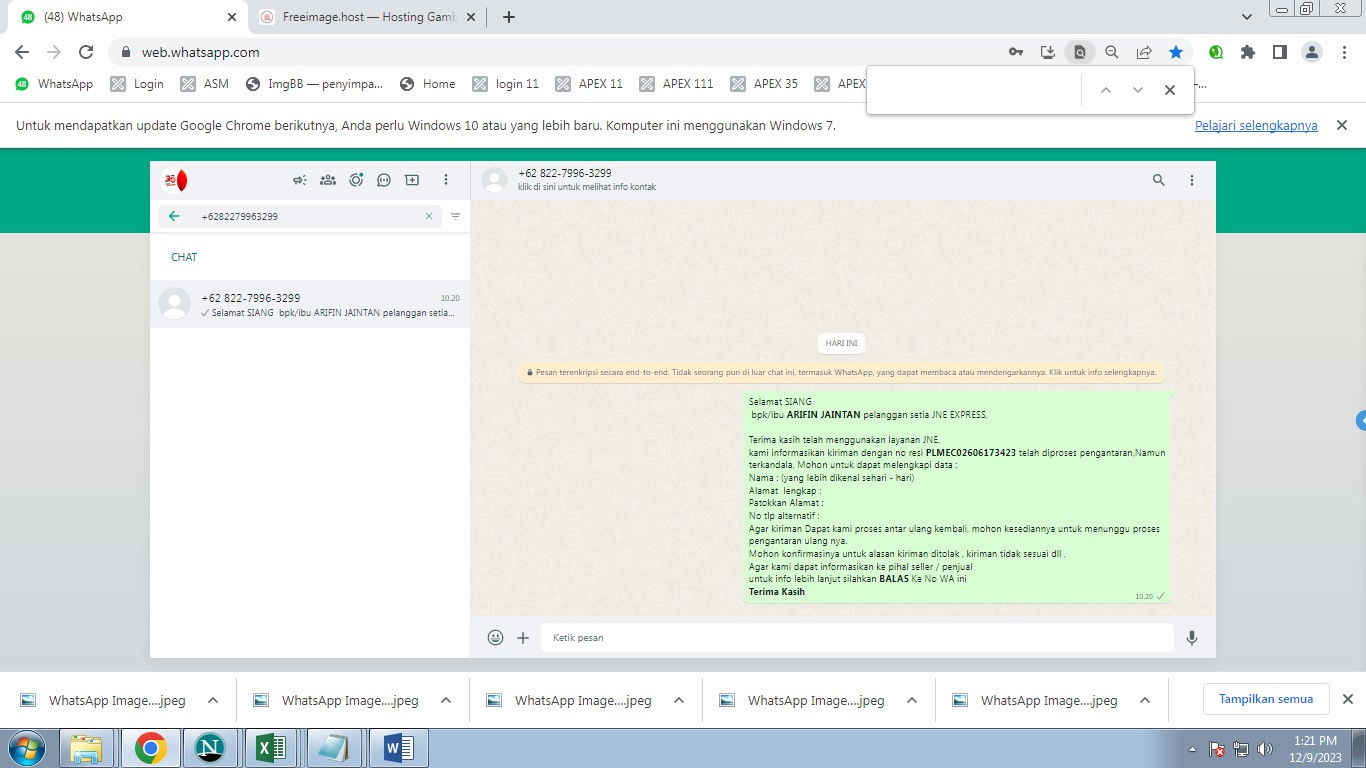Go back from search with green arrow
Image resolution: width=1366 pixels, height=768 pixels.
pos(174,216)
